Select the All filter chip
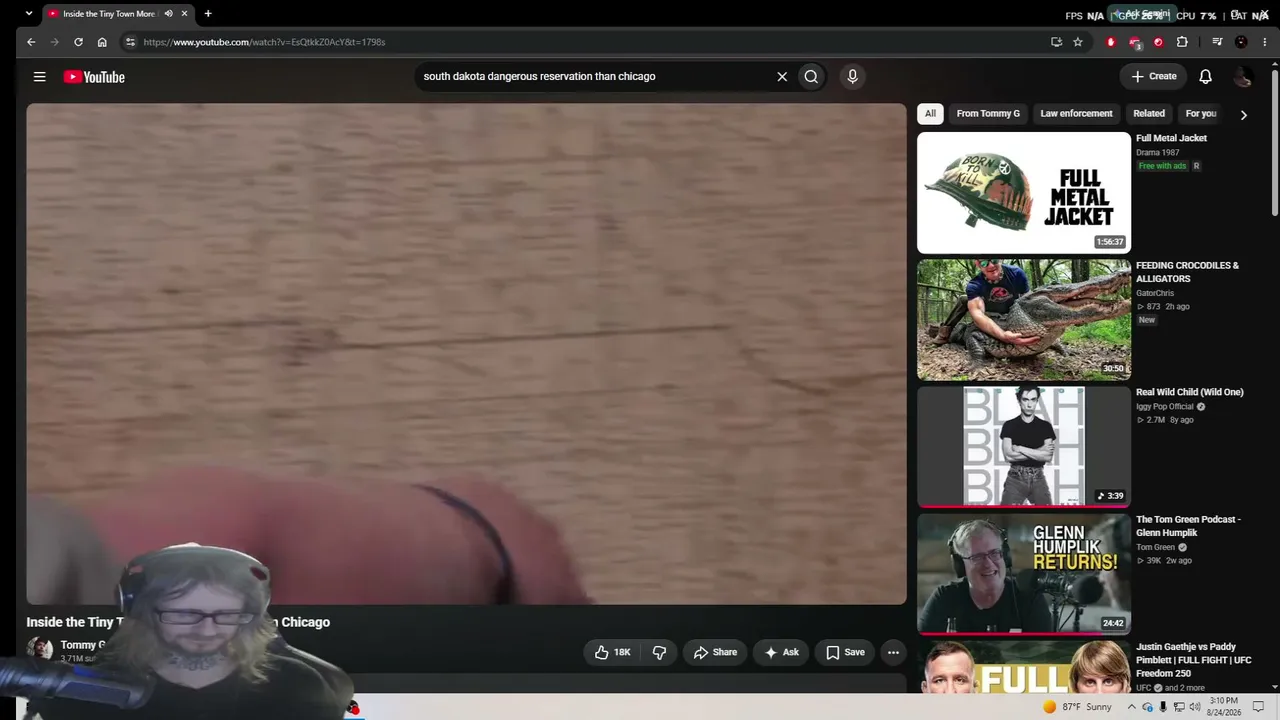Viewport: 1280px width, 720px height. coord(930,114)
